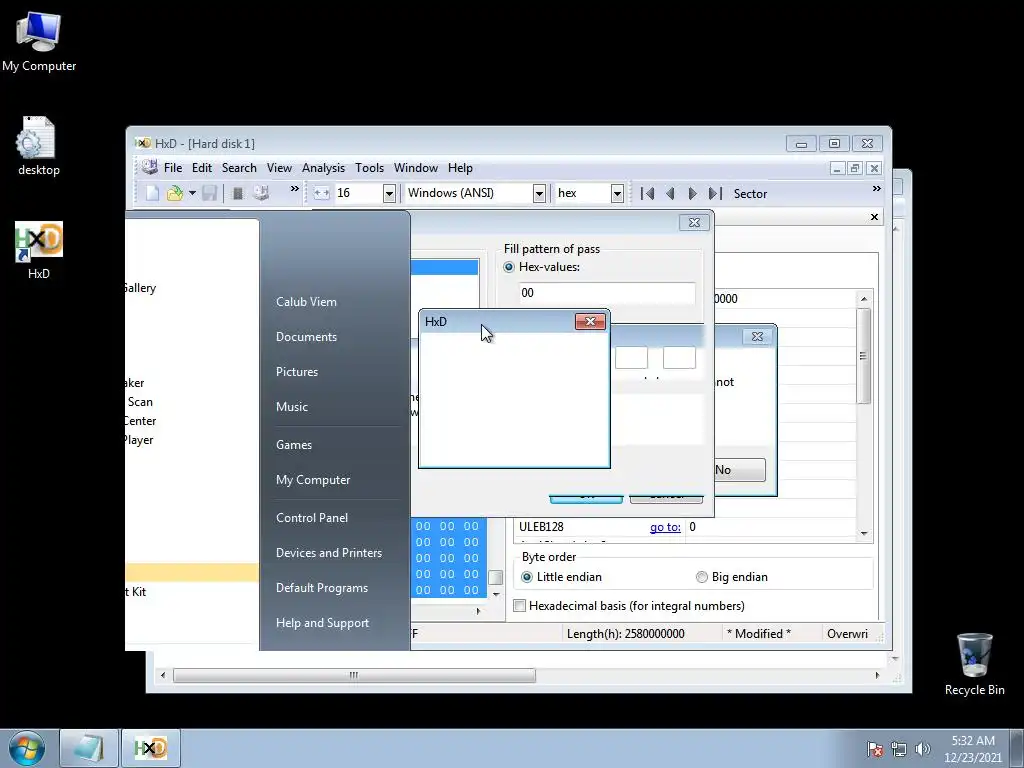Open Pictures from the Start menu
The width and height of the screenshot is (1024, 768).
click(x=297, y=372)
